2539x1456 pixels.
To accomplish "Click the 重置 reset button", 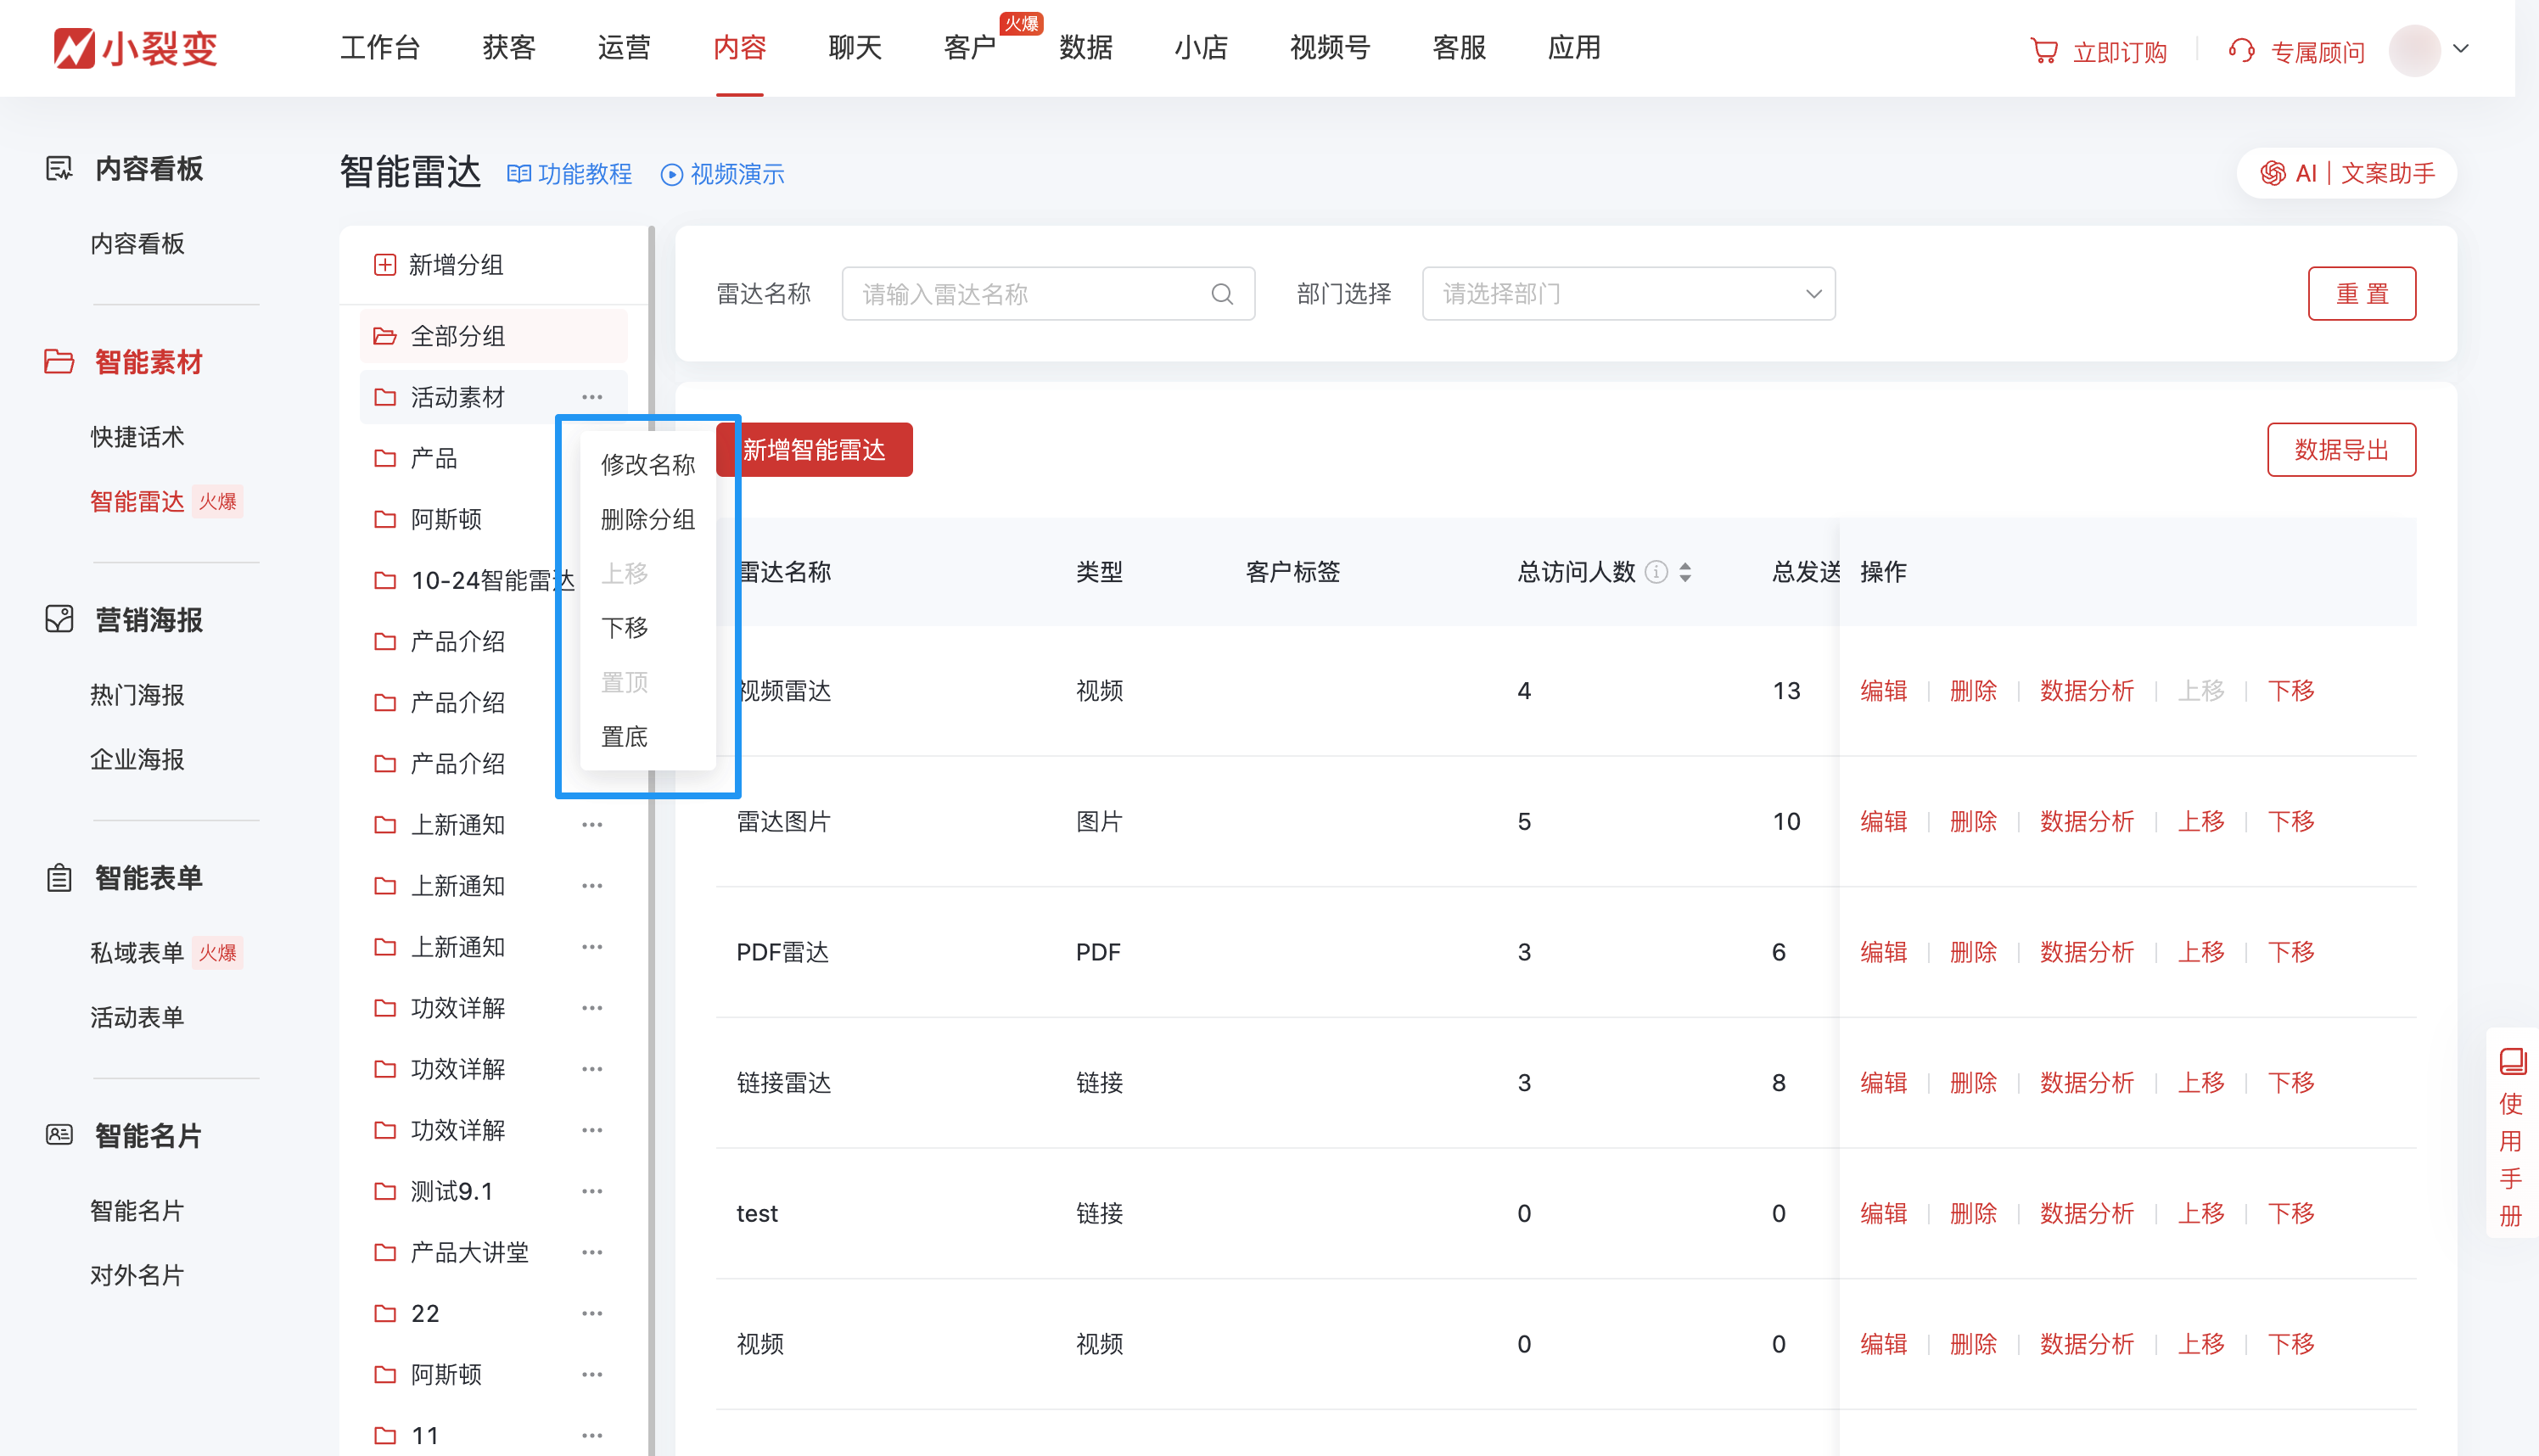I will coord(2362,294).
